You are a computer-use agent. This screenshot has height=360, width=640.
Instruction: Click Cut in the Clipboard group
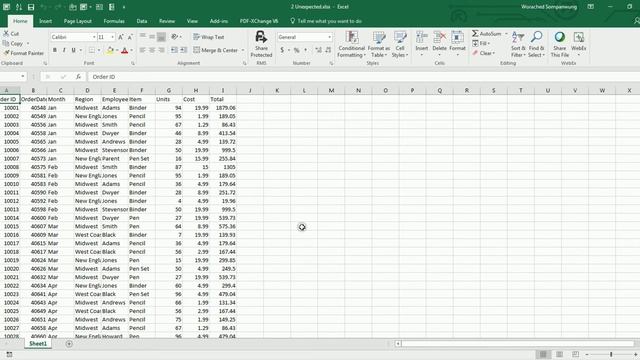pyautogui.click(x=11, y=33)
